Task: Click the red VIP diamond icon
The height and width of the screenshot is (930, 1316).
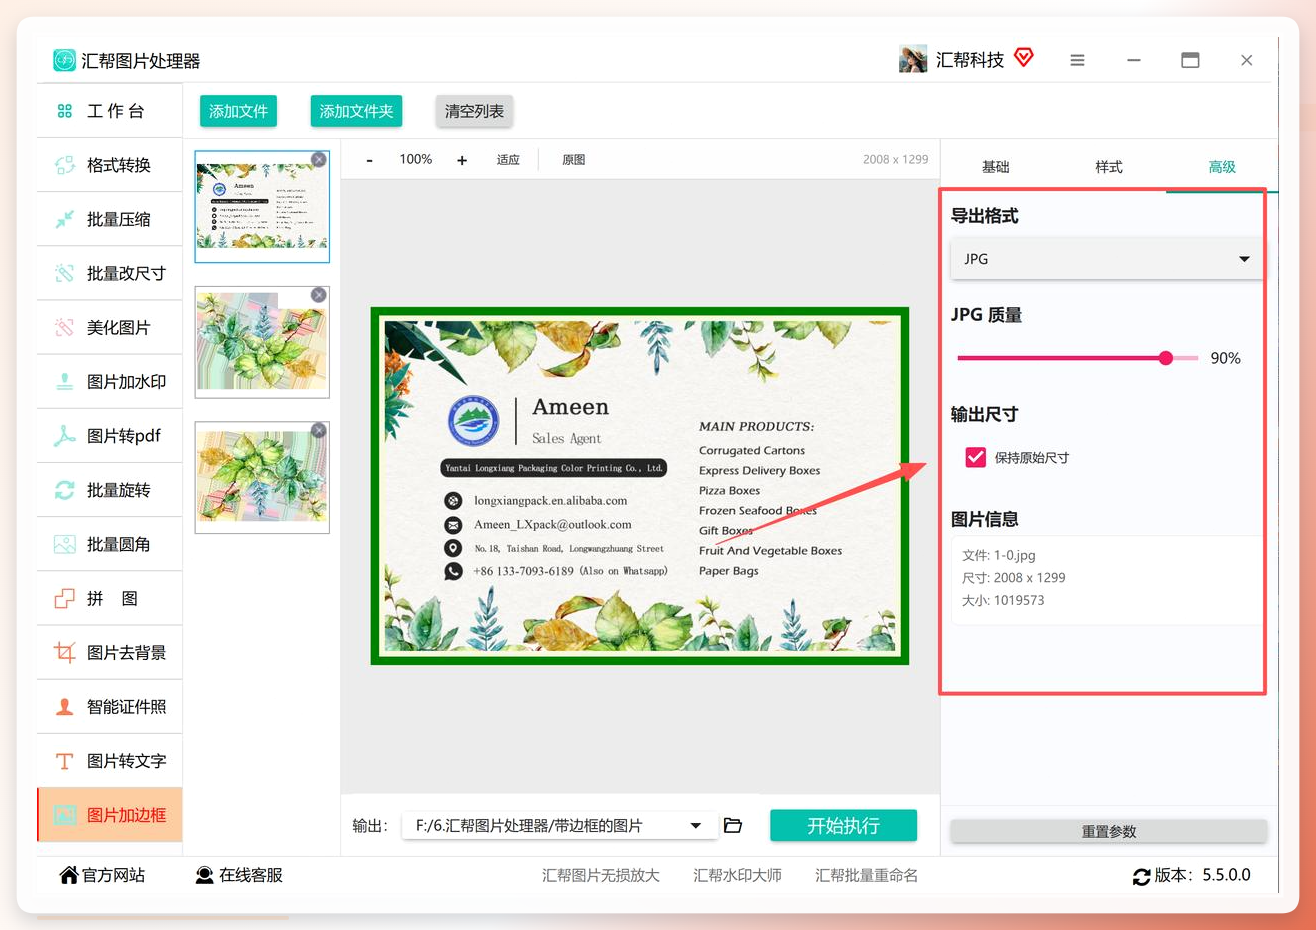Action: point(1023,57)
